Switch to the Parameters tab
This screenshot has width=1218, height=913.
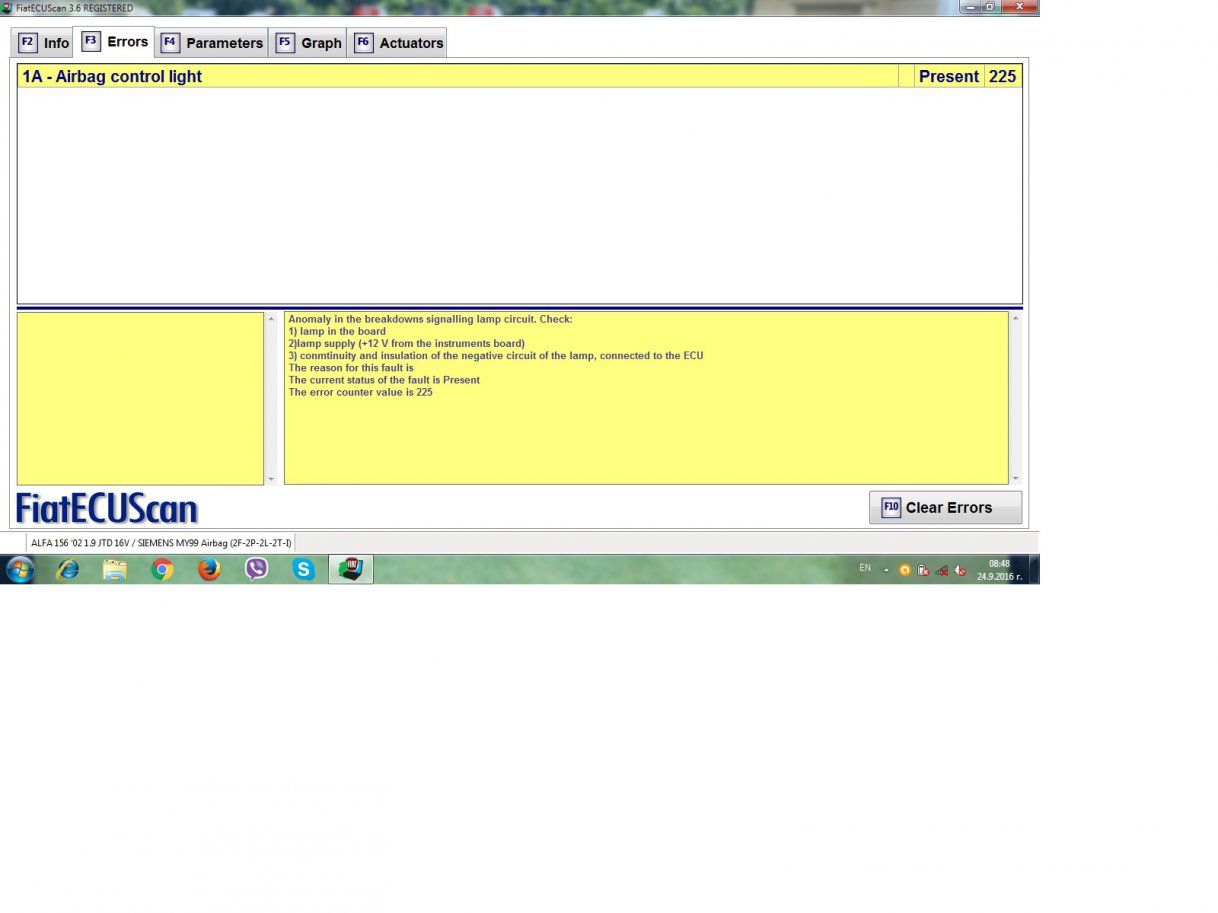[212, 43]
